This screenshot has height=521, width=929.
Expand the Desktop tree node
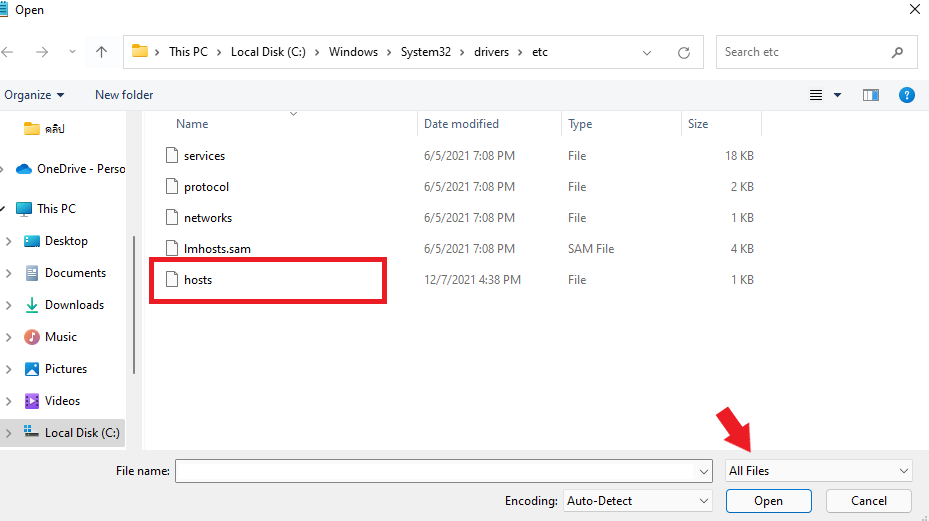pos(8,241)
